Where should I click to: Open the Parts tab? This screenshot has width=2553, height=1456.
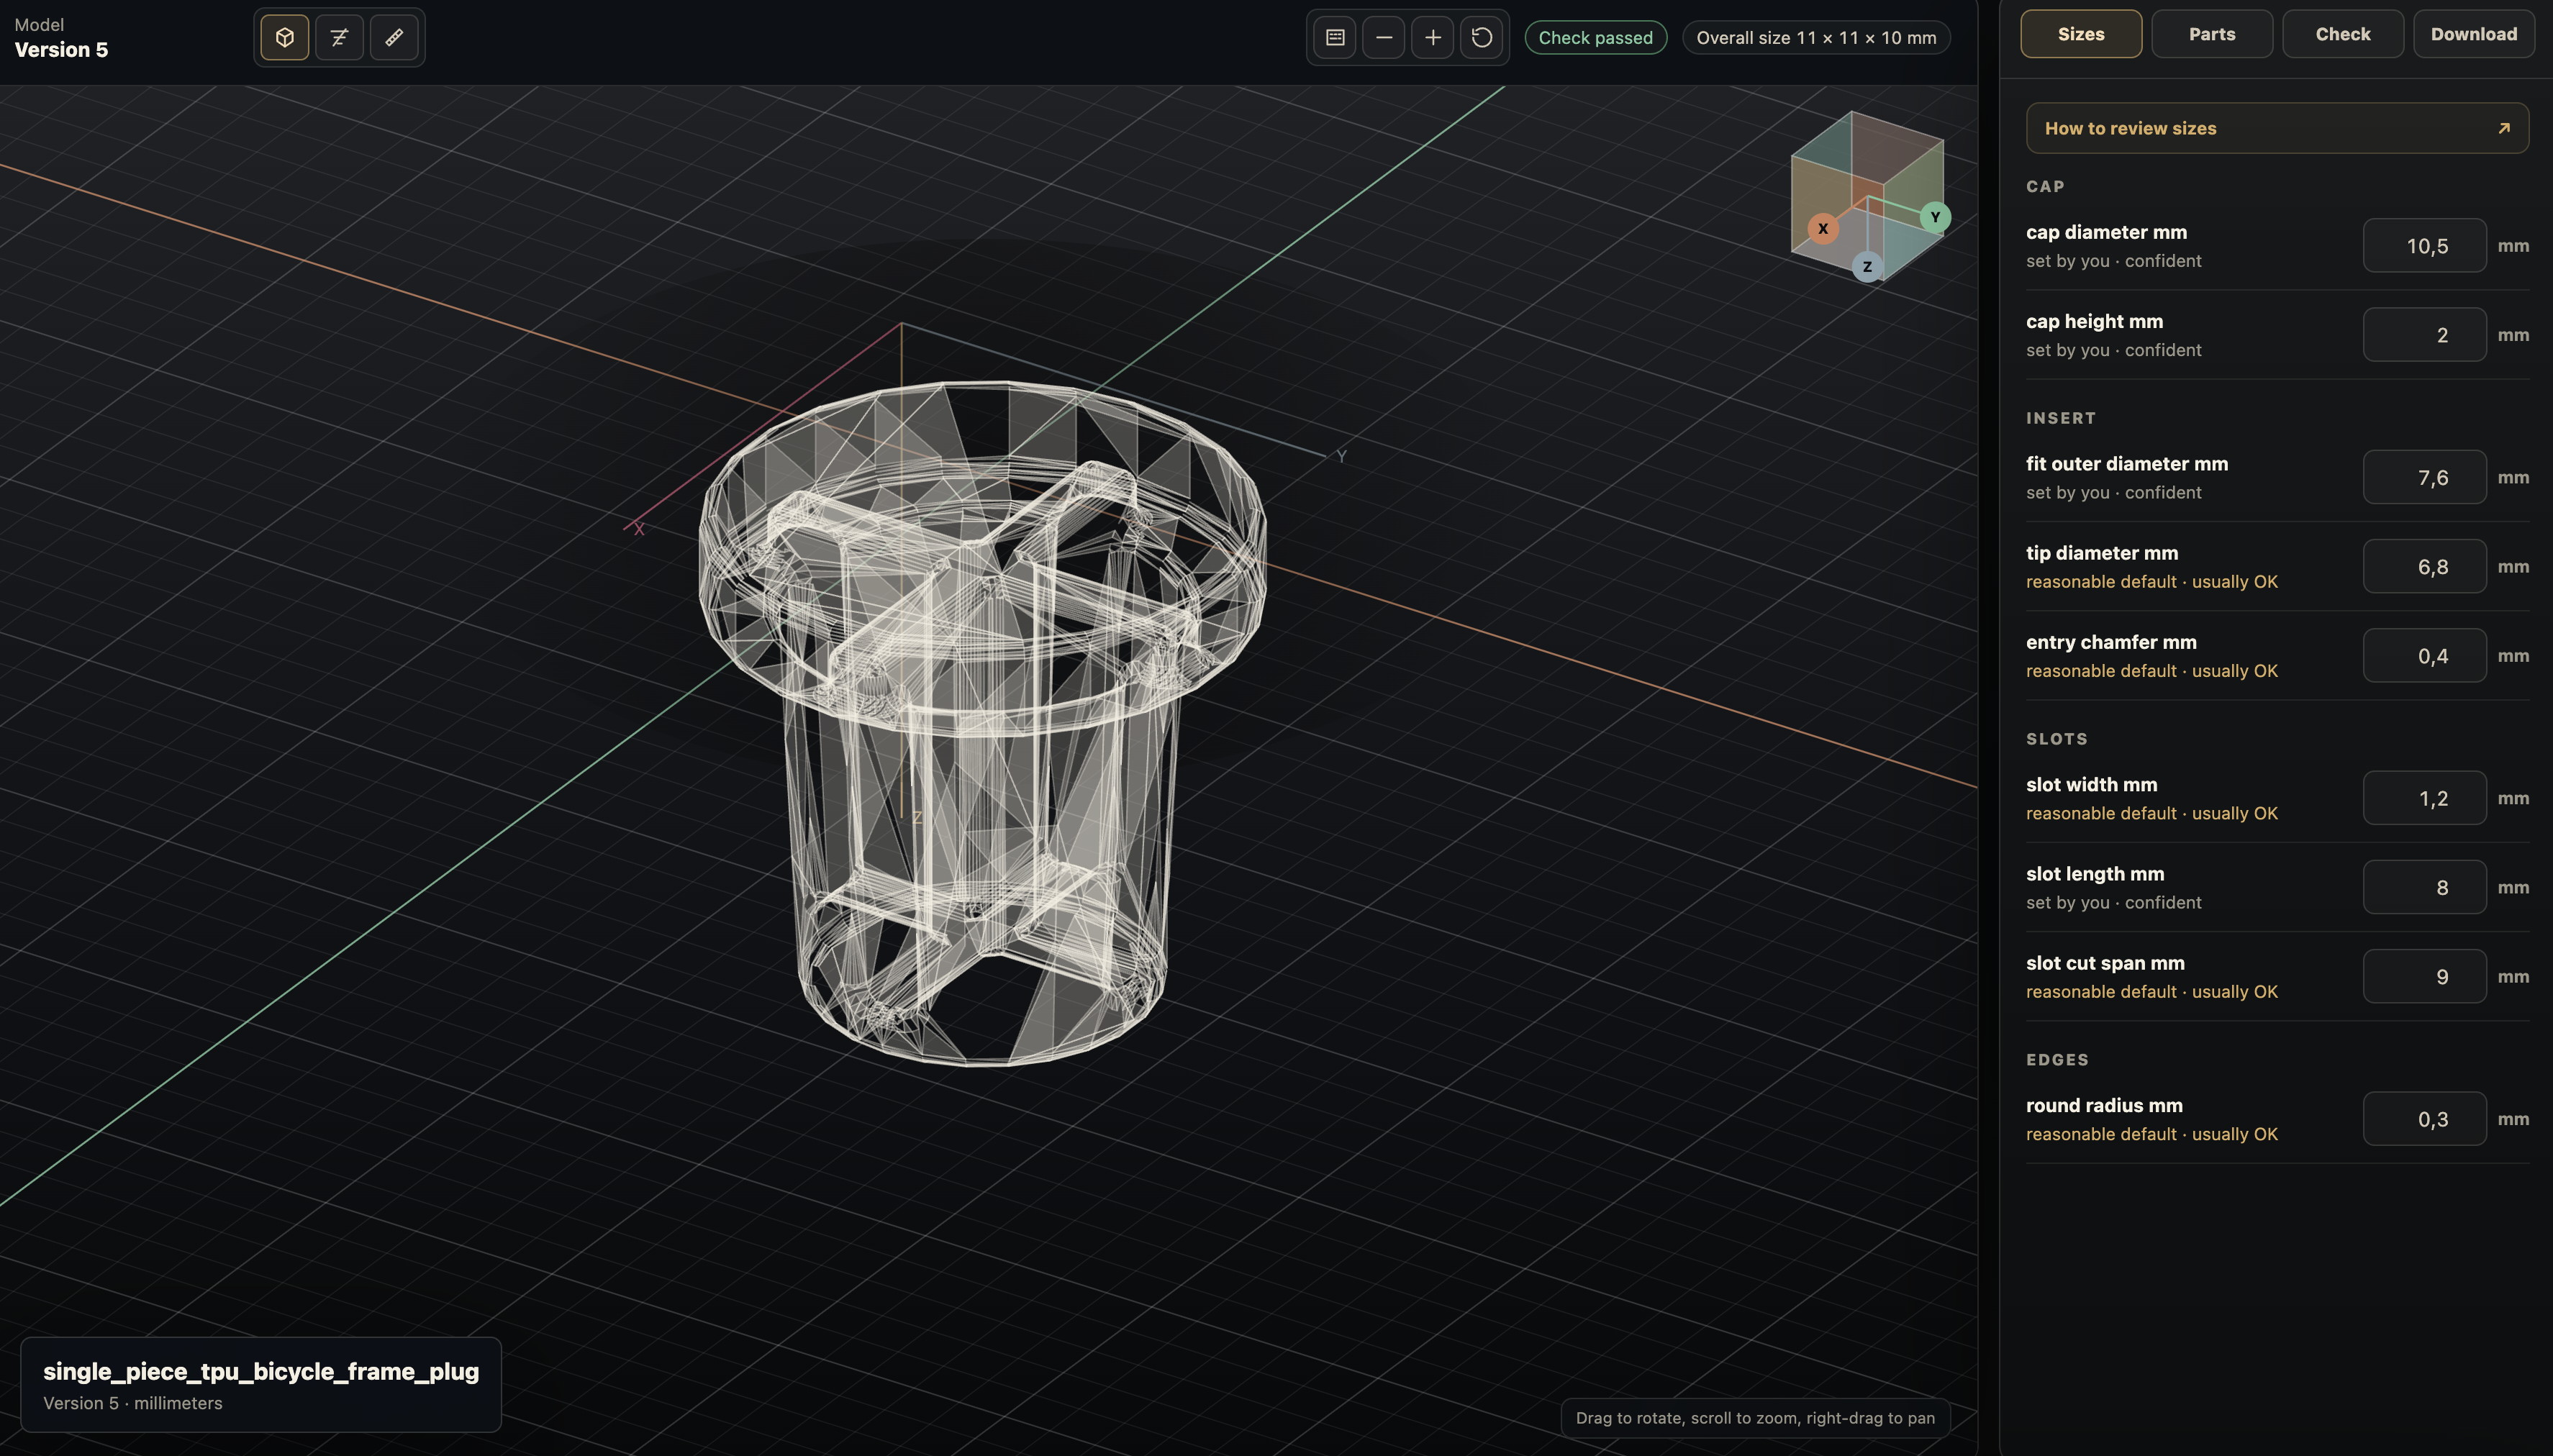(x=2212, y=34)
